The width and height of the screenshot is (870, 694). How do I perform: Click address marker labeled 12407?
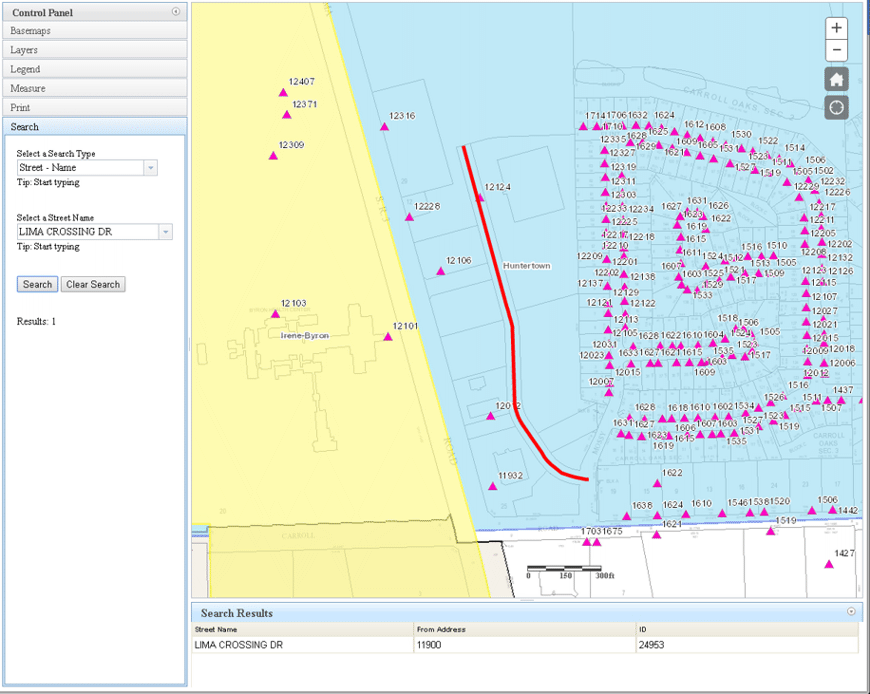283,92
